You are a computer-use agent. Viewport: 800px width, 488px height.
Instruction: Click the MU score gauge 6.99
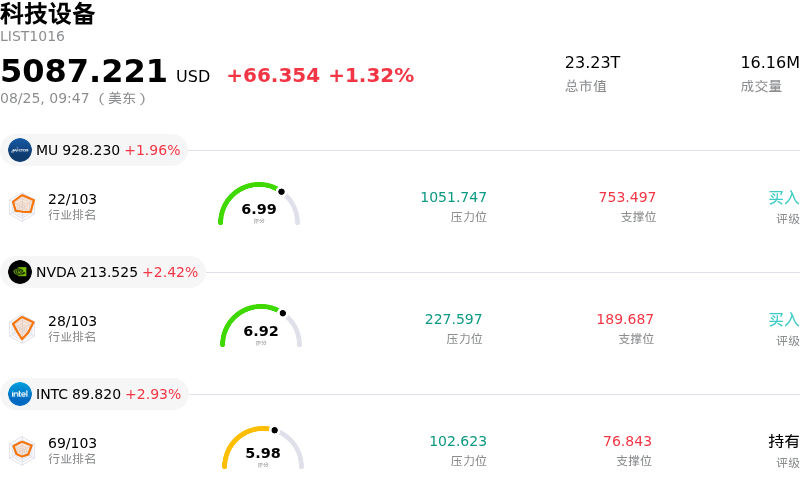point(259,204)
